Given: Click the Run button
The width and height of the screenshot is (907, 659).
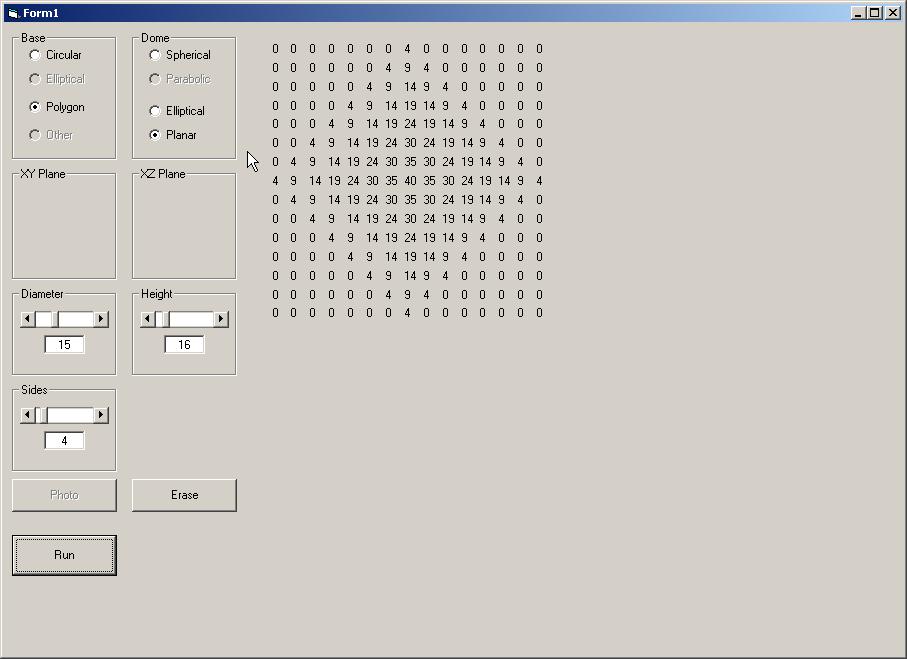Looking at the screenshot, I should tap(64, 555).
